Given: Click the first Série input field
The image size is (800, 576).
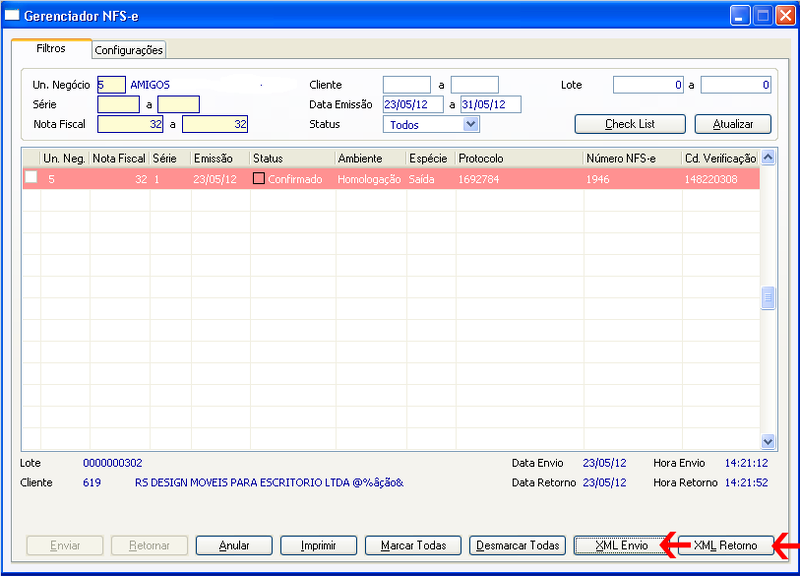Looking at the screenshot, I should click(x=118, y=104).
